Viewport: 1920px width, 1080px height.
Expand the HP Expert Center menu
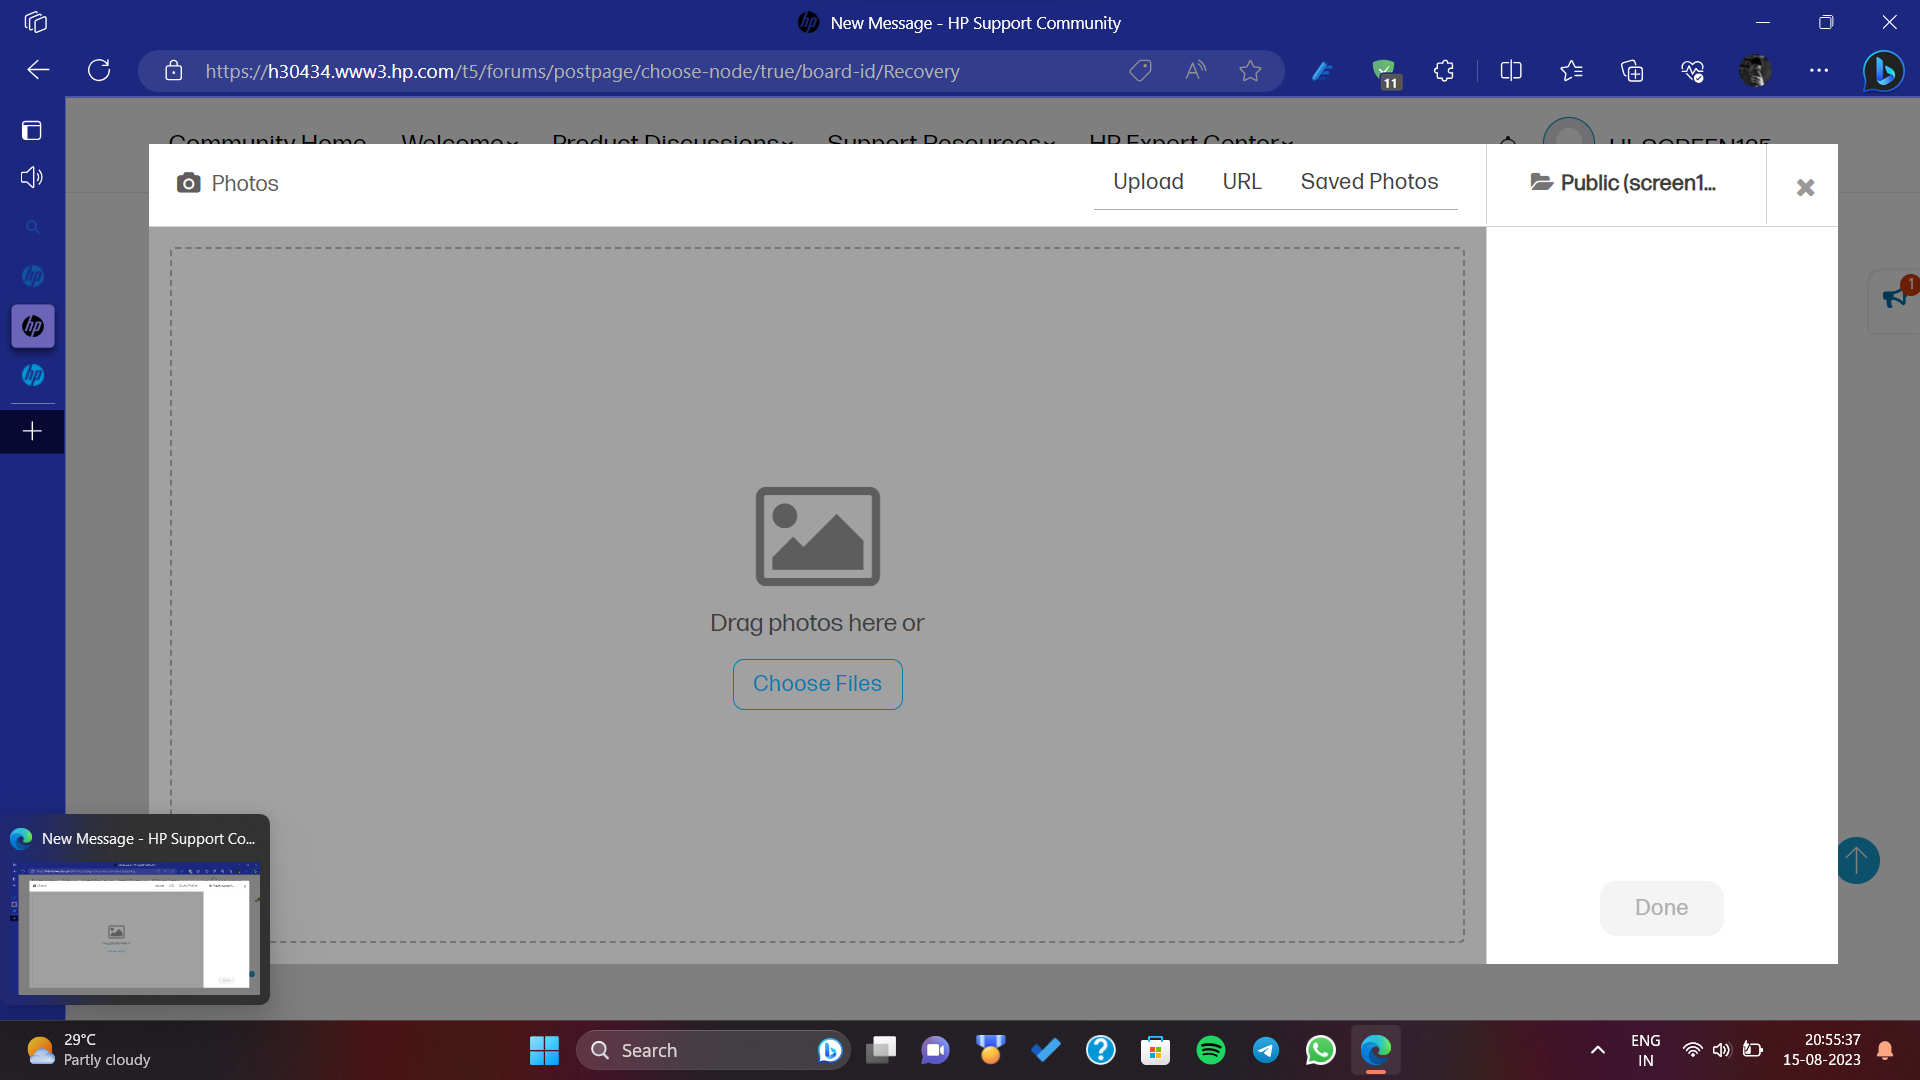coord(1190,144)
